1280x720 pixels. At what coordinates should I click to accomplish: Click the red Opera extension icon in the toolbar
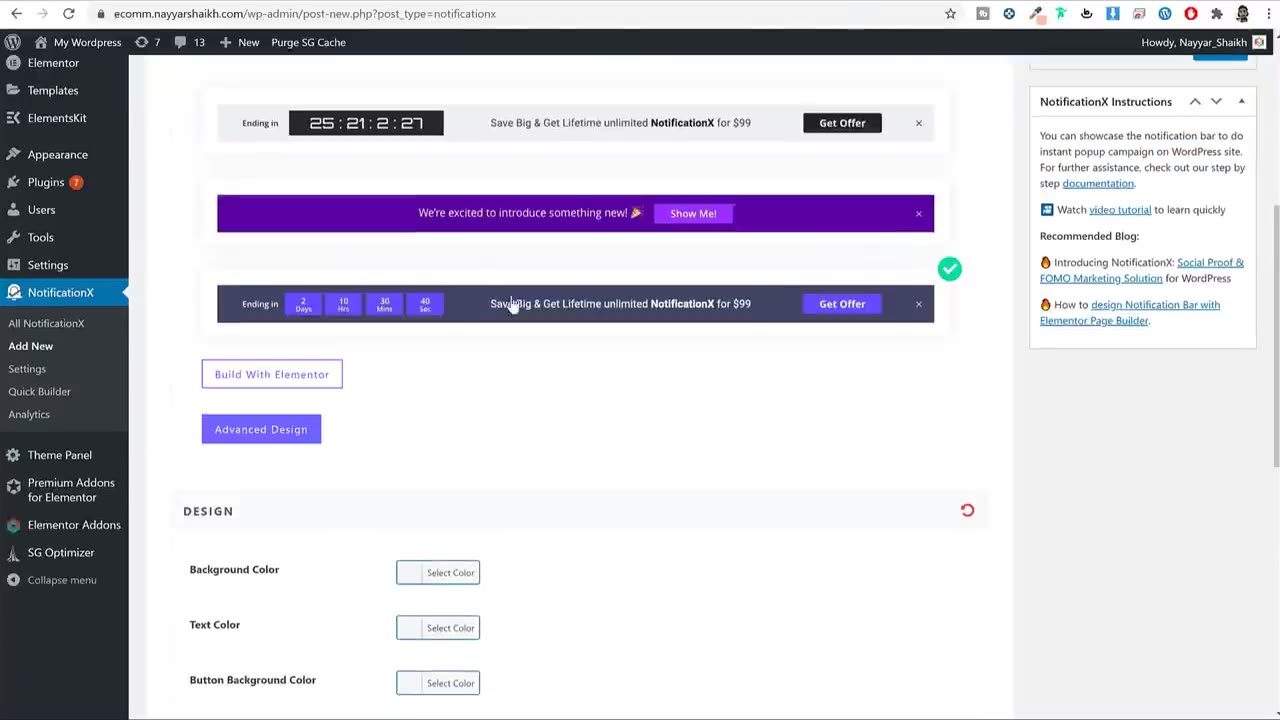click(1190, 14)
